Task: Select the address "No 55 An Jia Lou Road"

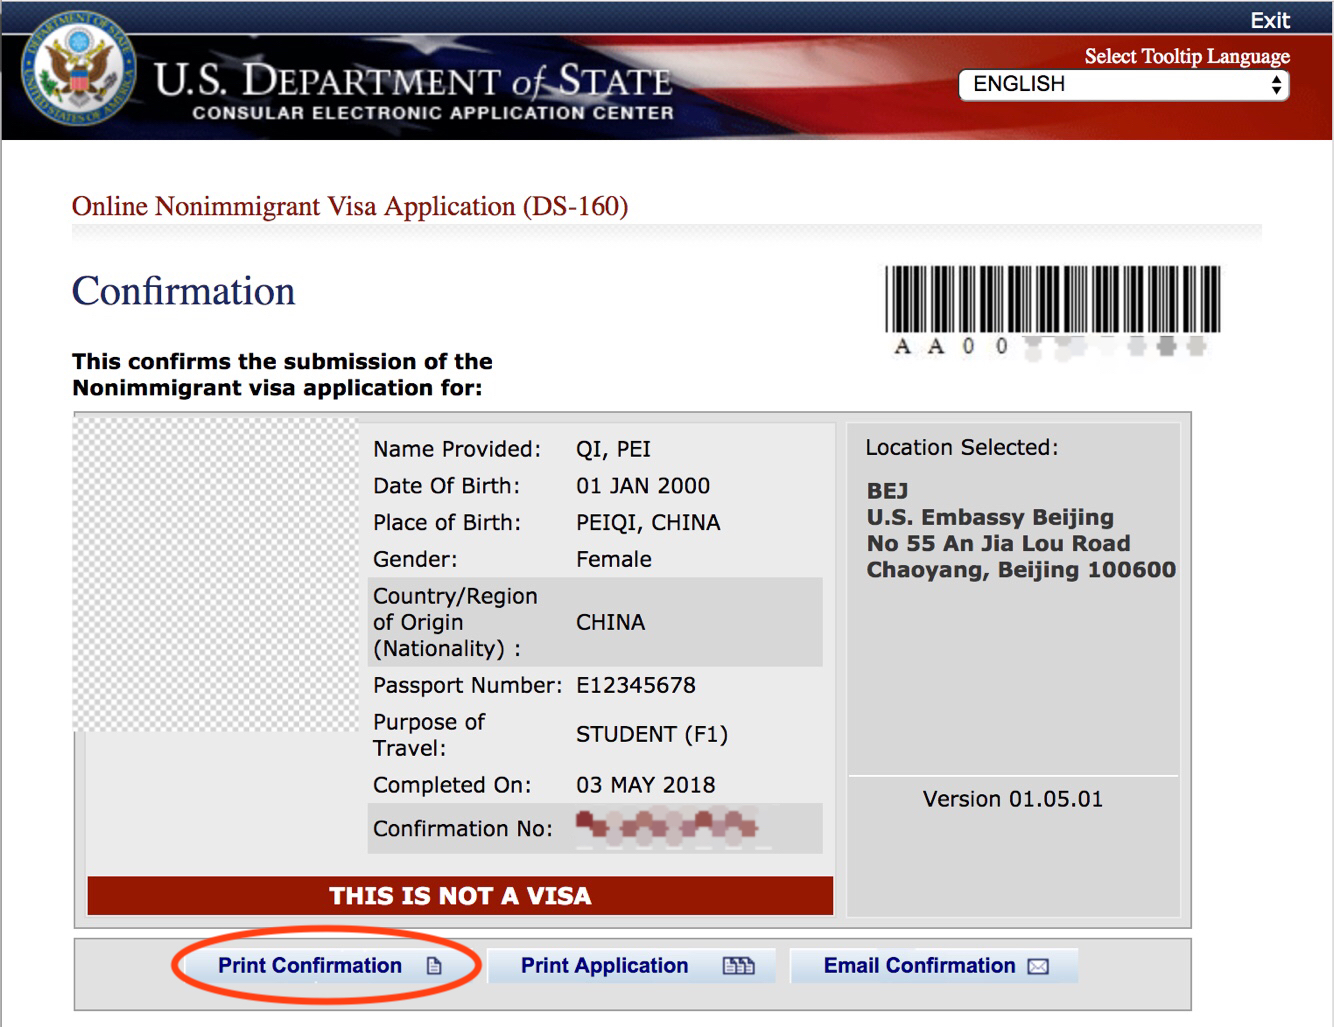Action: coord(998,543)
